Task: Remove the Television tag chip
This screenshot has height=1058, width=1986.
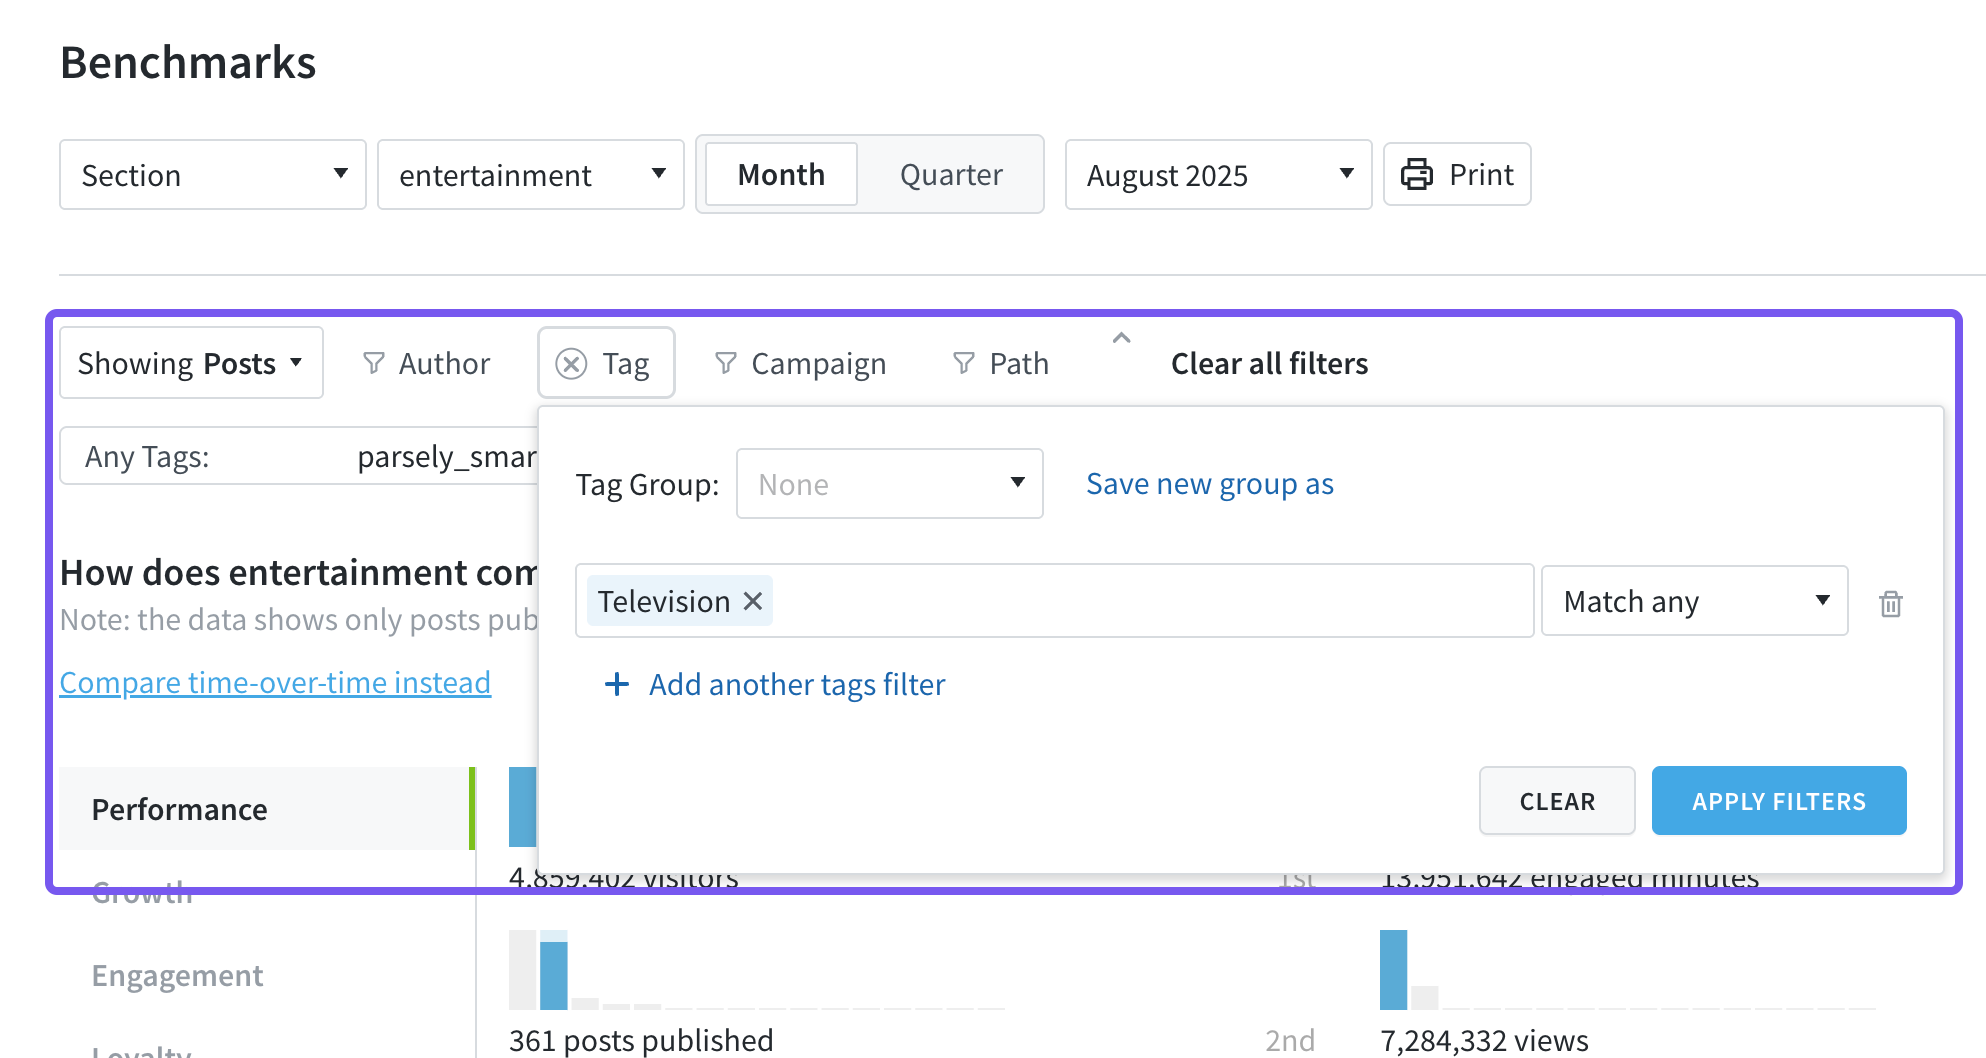Action: [x=753, y=601]
